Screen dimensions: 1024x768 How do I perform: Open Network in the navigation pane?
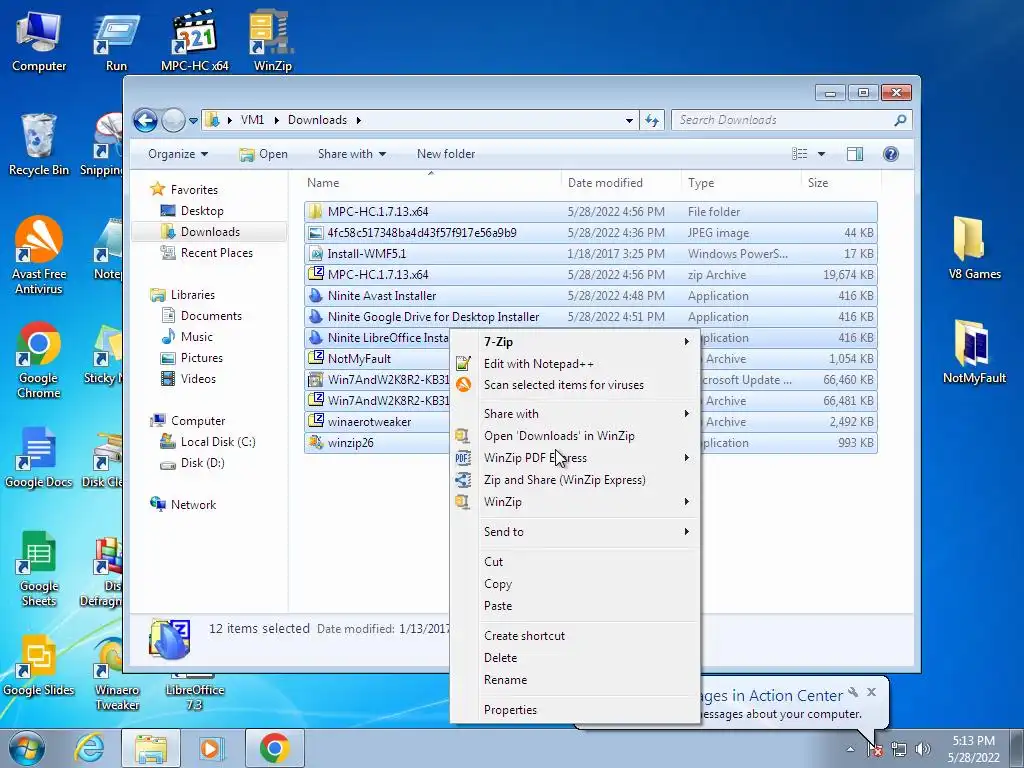pos(193,505)
